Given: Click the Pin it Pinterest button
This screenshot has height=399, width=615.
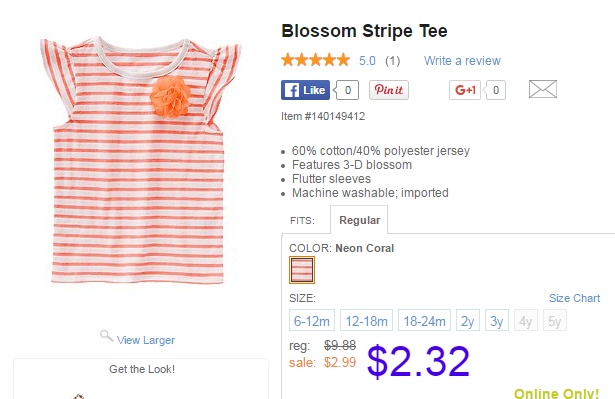Looking at the screenshot, I should click(x=389, y=90).
